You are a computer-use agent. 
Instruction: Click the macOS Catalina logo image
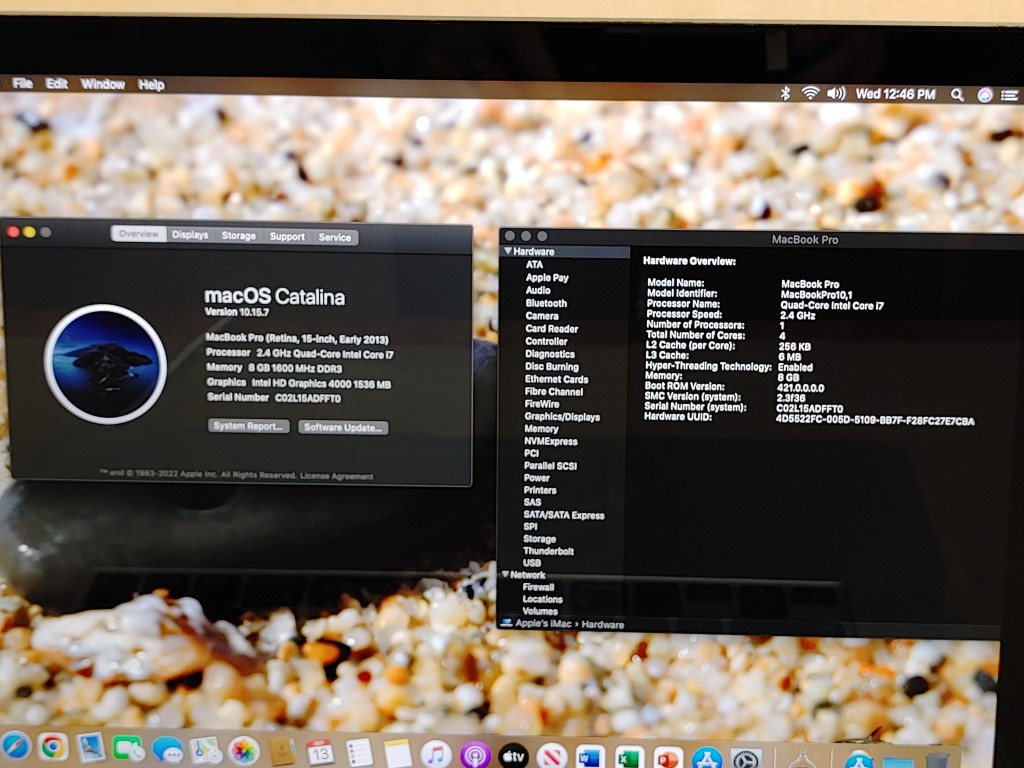pyautogui.click(x=105, y=364)
